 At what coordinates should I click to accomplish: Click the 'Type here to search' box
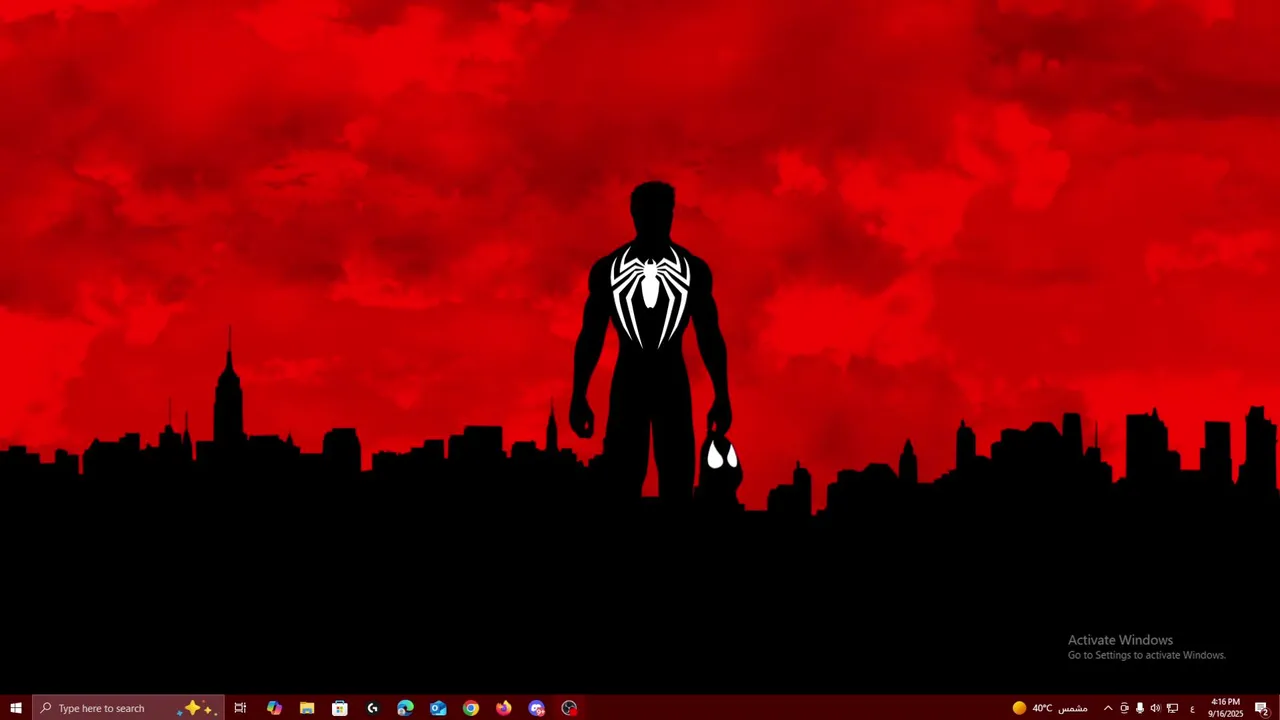point(128,708)
